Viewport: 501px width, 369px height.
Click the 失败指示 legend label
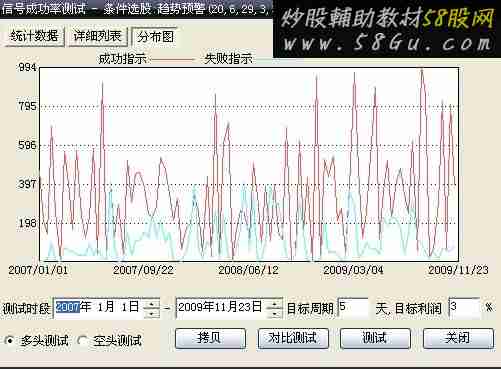coord(229,59)
